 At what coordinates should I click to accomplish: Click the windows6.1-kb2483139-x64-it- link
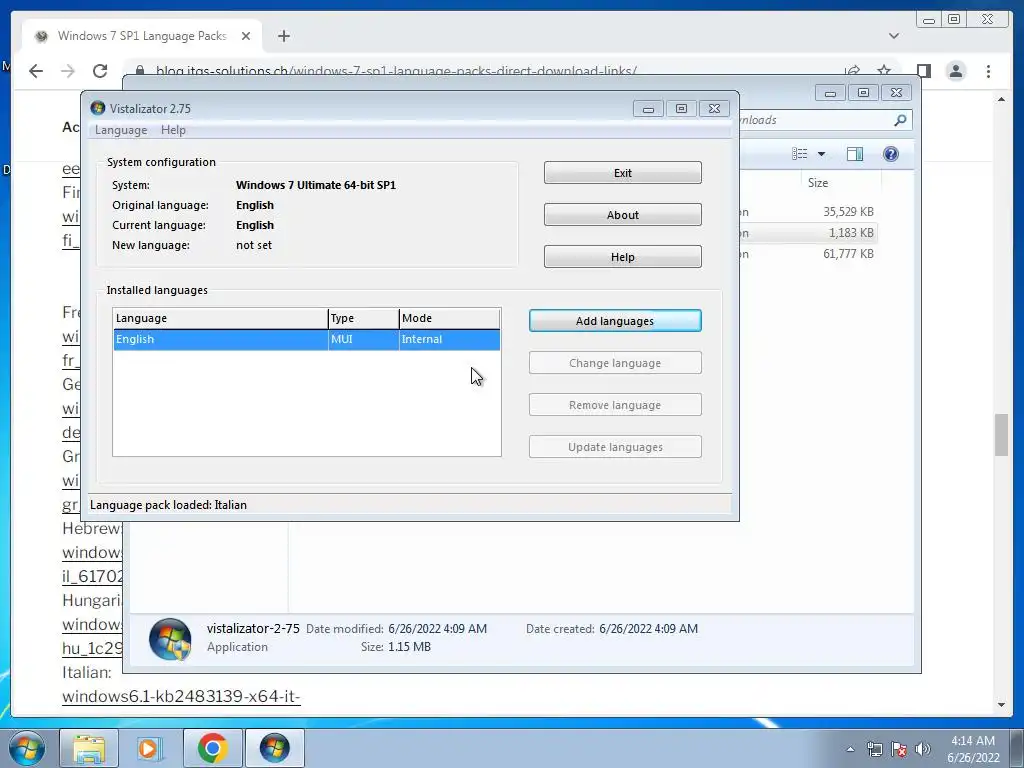tap(181, 696)
